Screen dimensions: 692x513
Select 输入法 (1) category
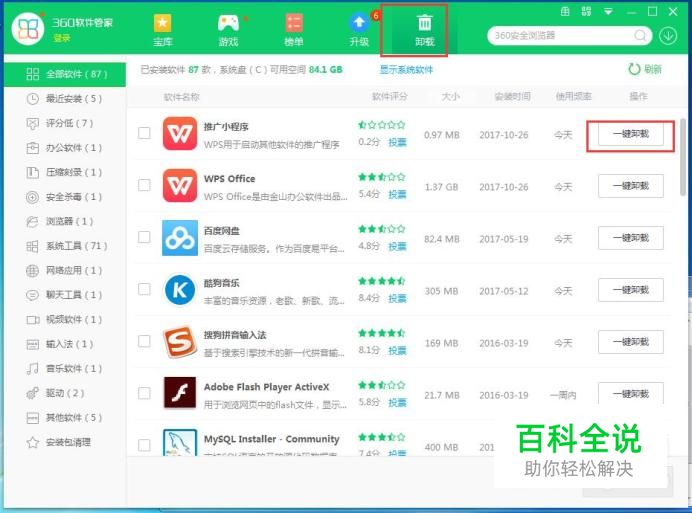click(65, 344)
